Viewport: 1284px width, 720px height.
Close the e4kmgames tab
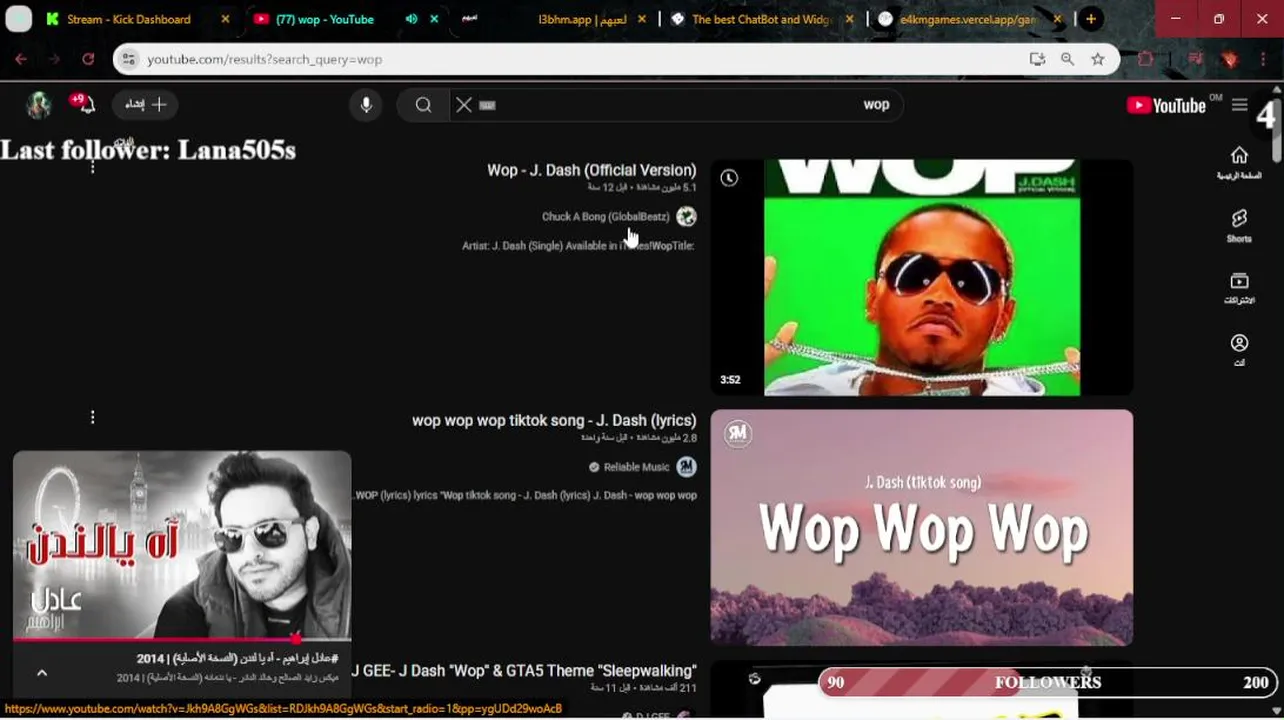point(1057,19)
